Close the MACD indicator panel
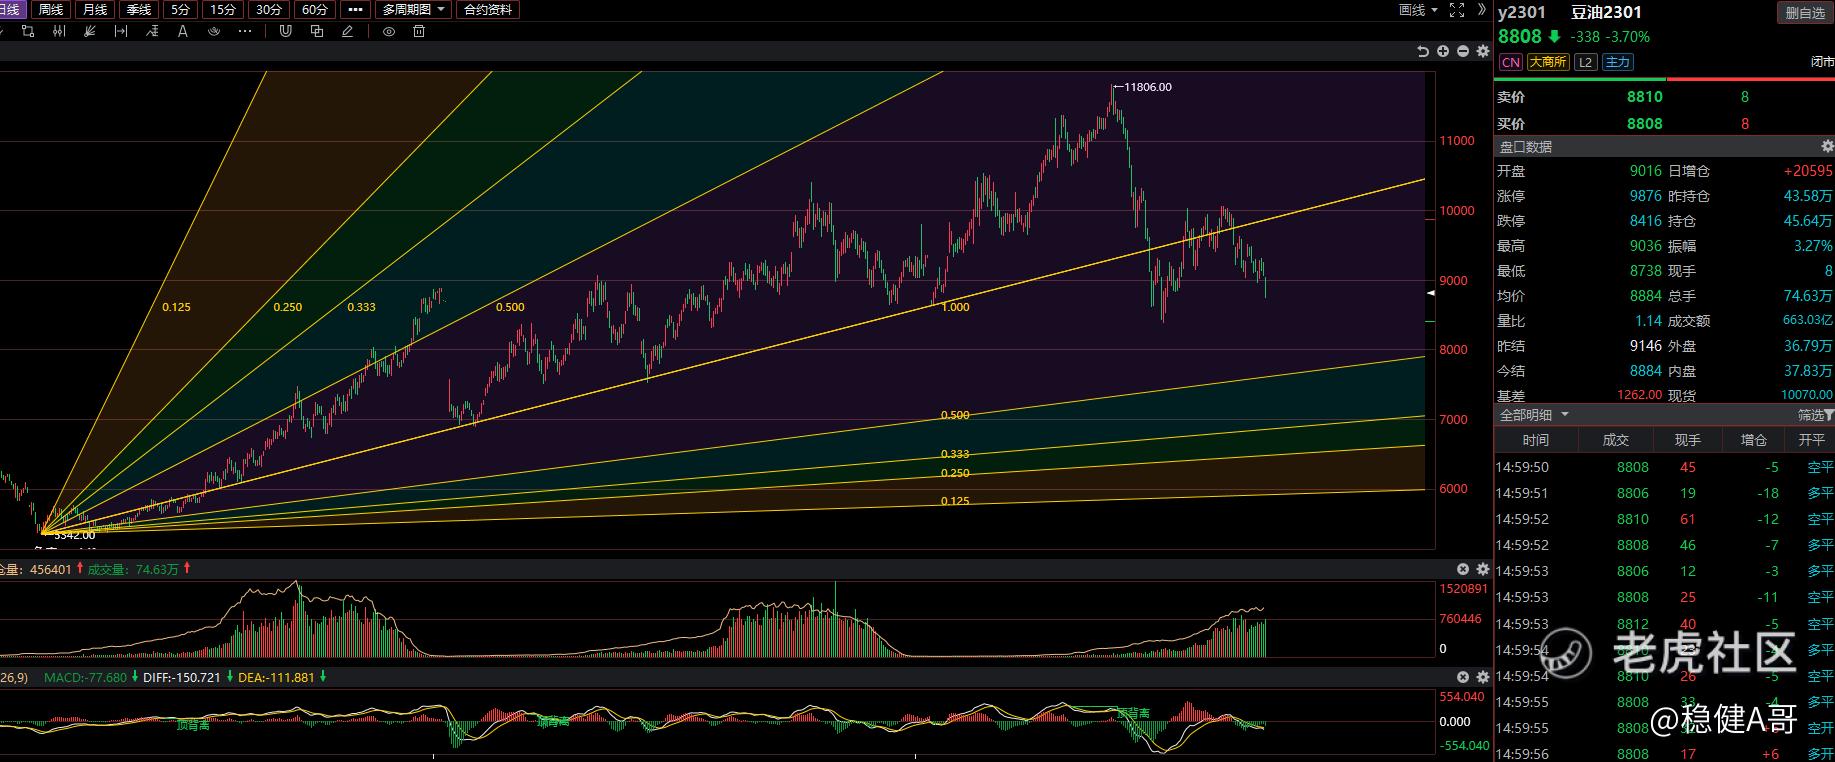This screenshot has width=1835, height=762. pyautogui.click(x=1463, y=677)
